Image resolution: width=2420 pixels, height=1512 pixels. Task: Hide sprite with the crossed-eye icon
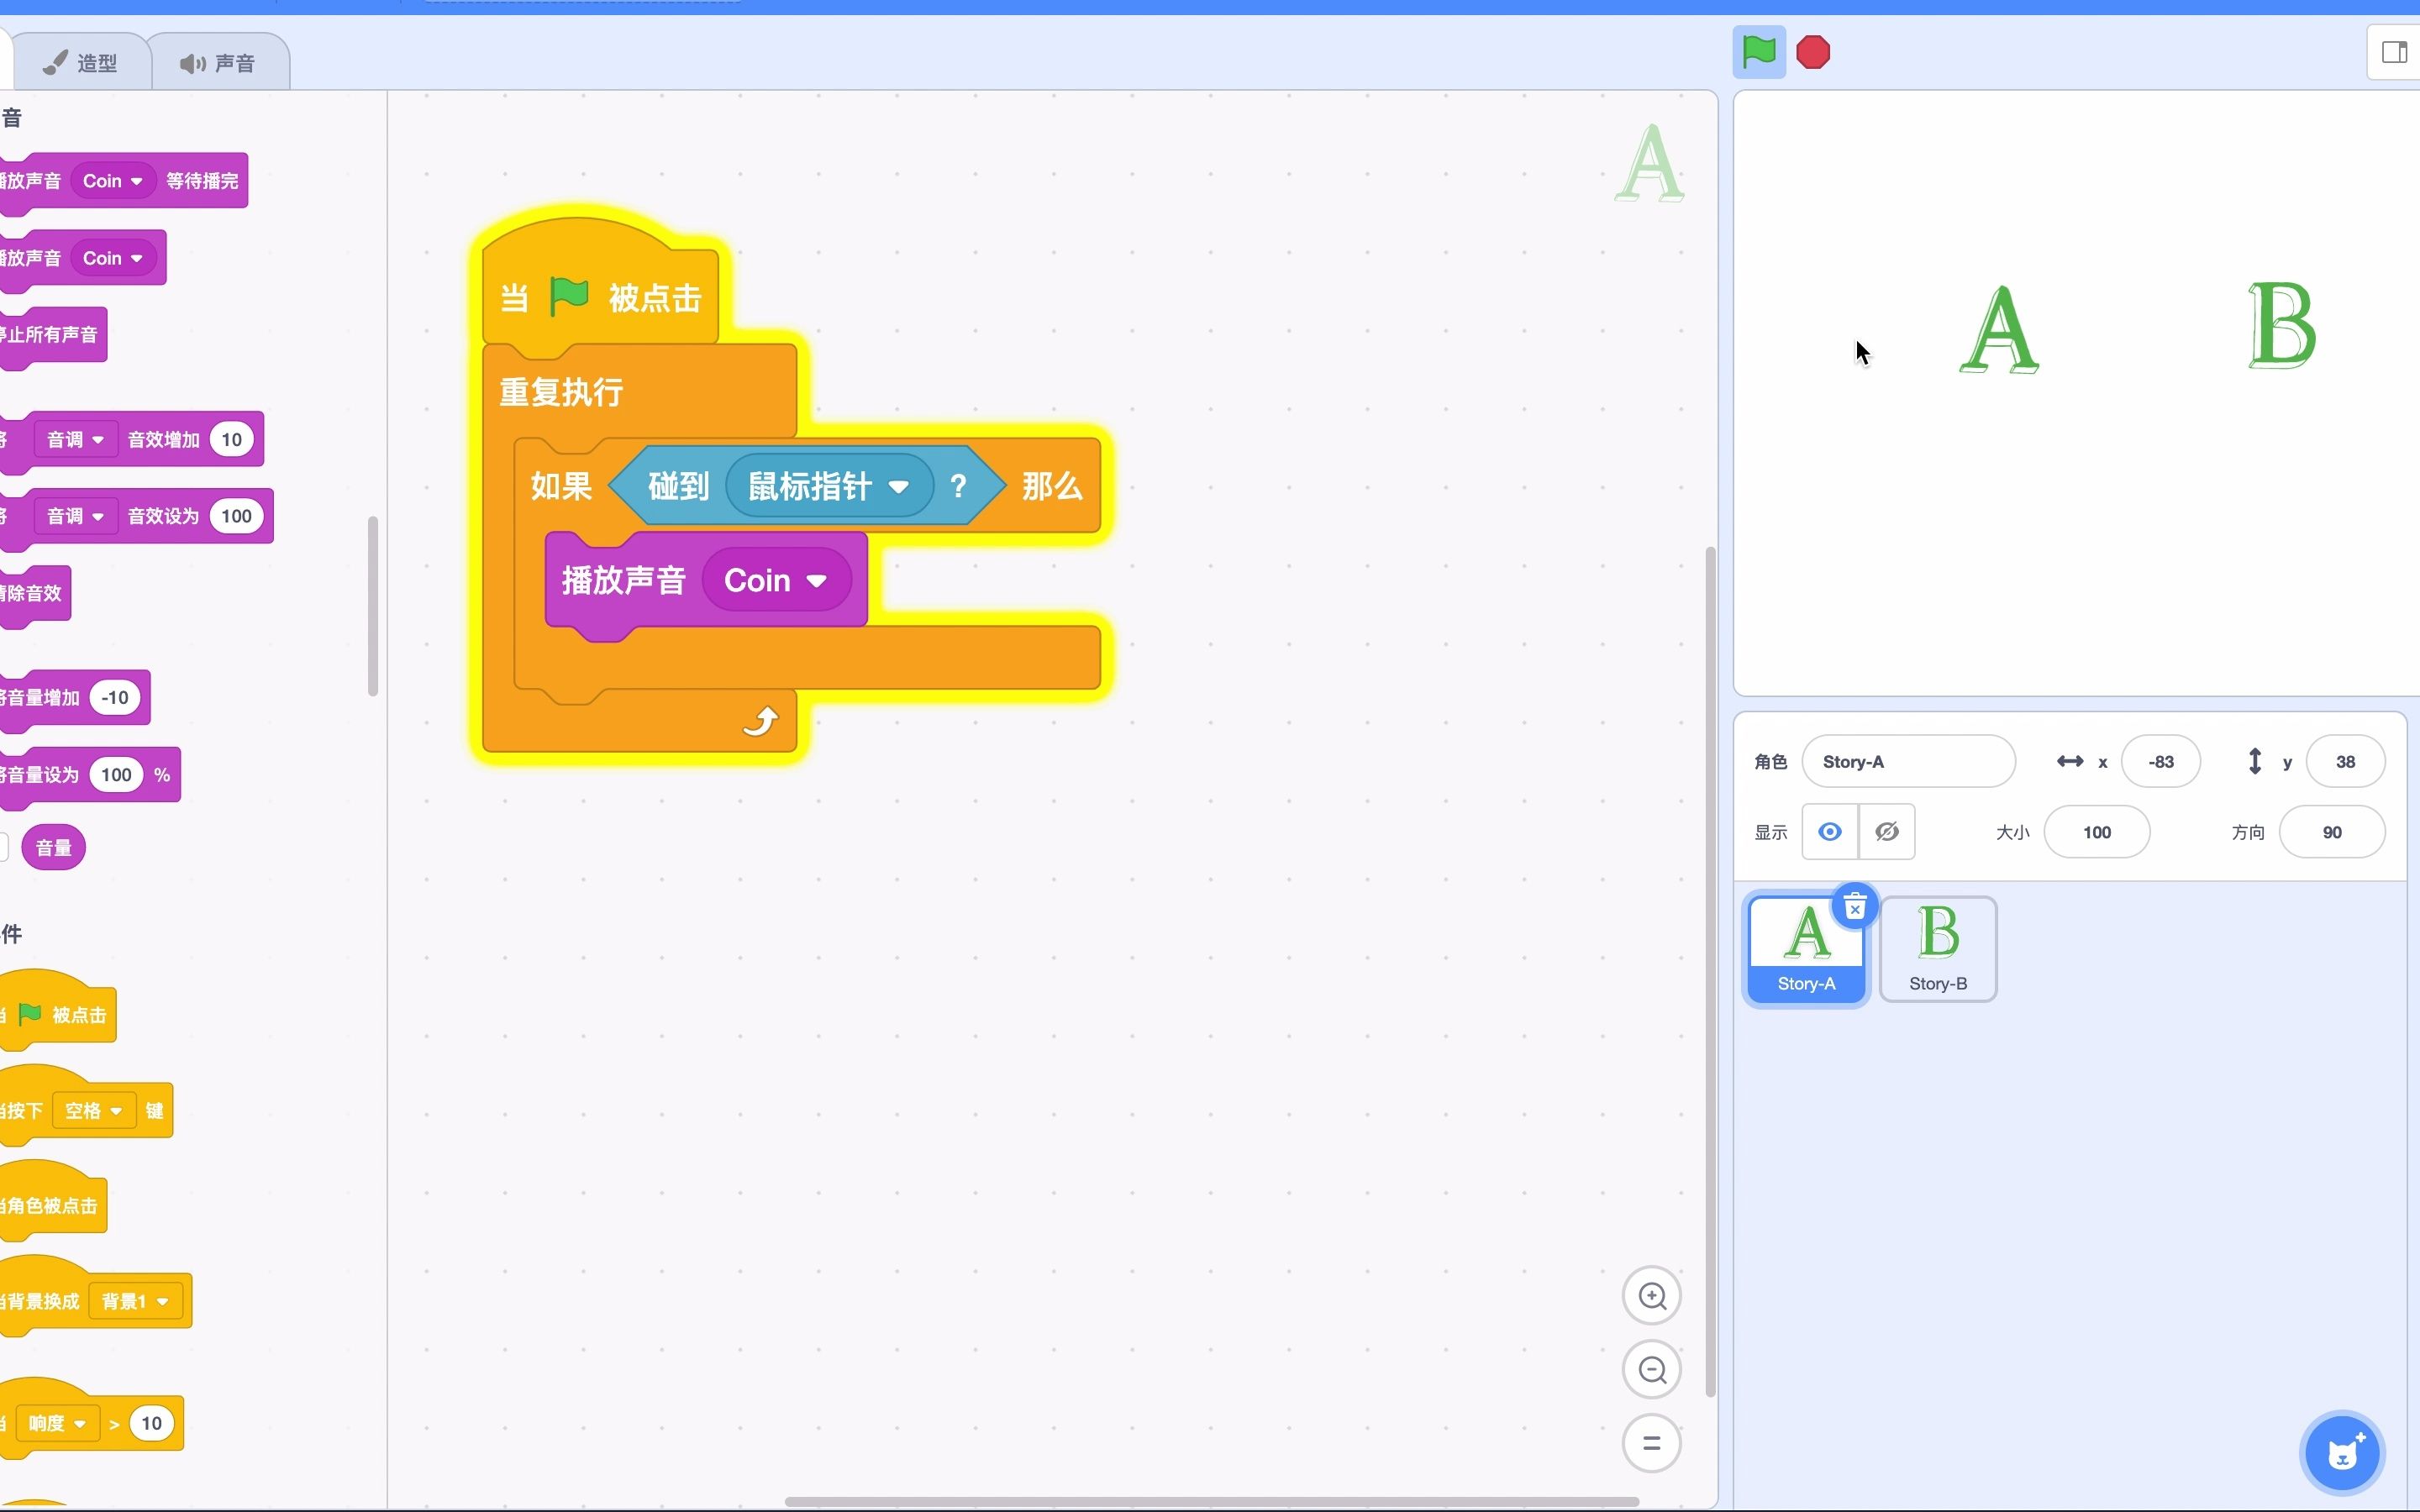(1886, 832)
